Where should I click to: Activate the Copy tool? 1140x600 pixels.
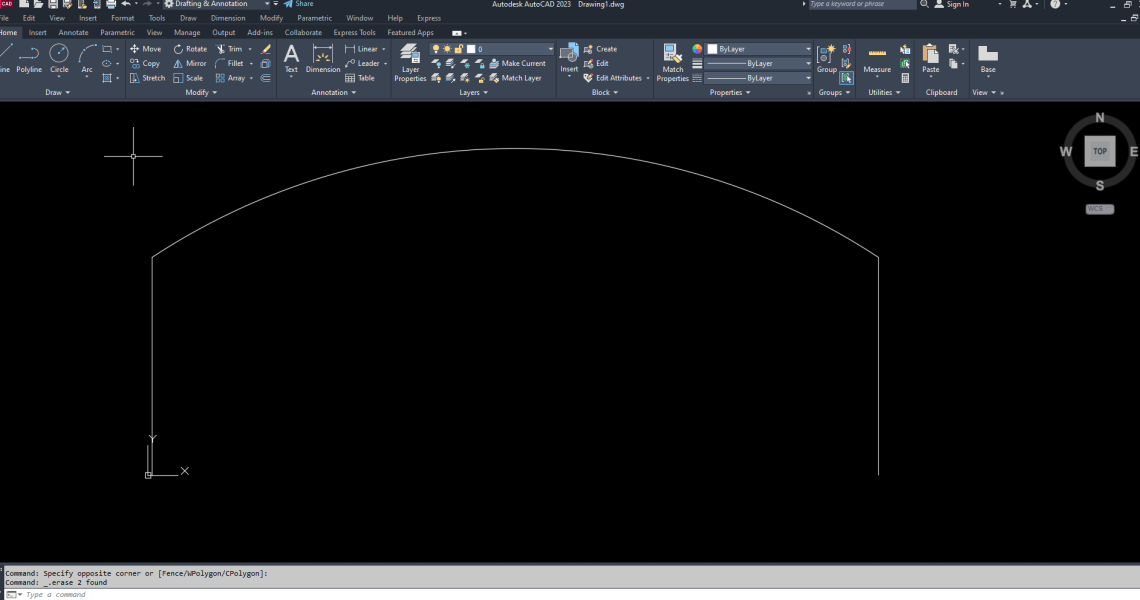145,63
